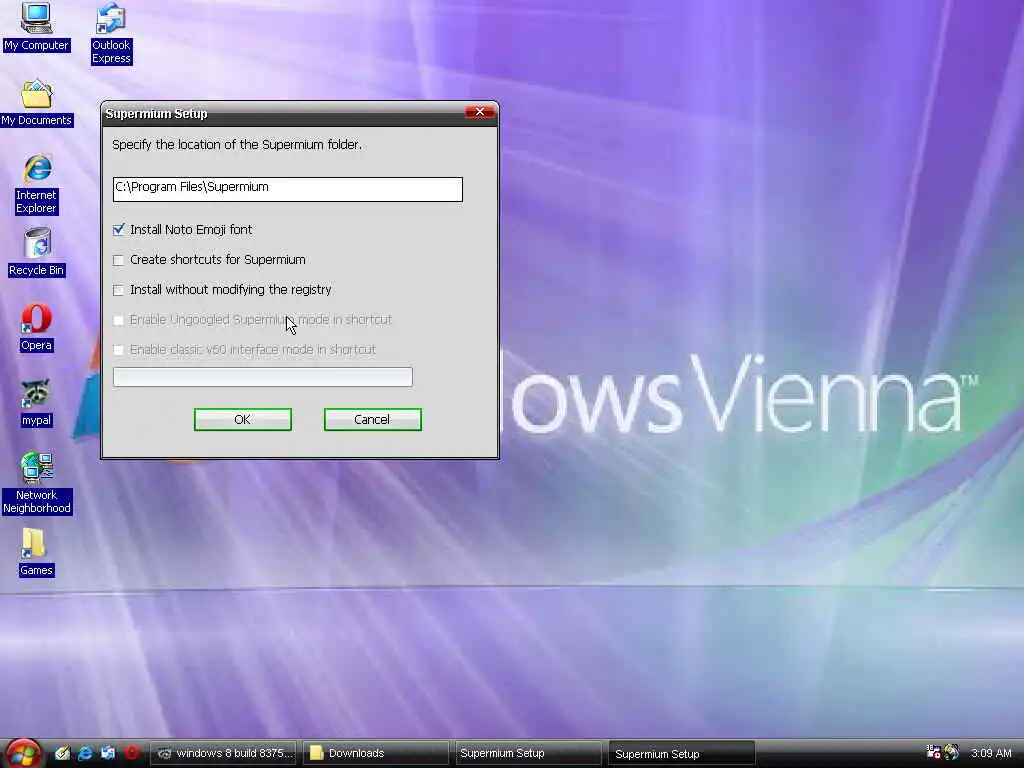Image resolution: width=1024 pixels, height=768 pixels.
Task: Launch mypal browser desktop icon
Action: (x=36, y=404)
